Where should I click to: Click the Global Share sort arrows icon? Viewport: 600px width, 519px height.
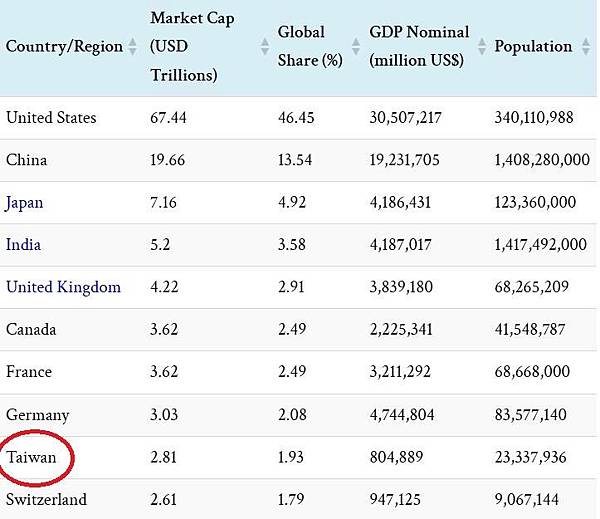356,47
